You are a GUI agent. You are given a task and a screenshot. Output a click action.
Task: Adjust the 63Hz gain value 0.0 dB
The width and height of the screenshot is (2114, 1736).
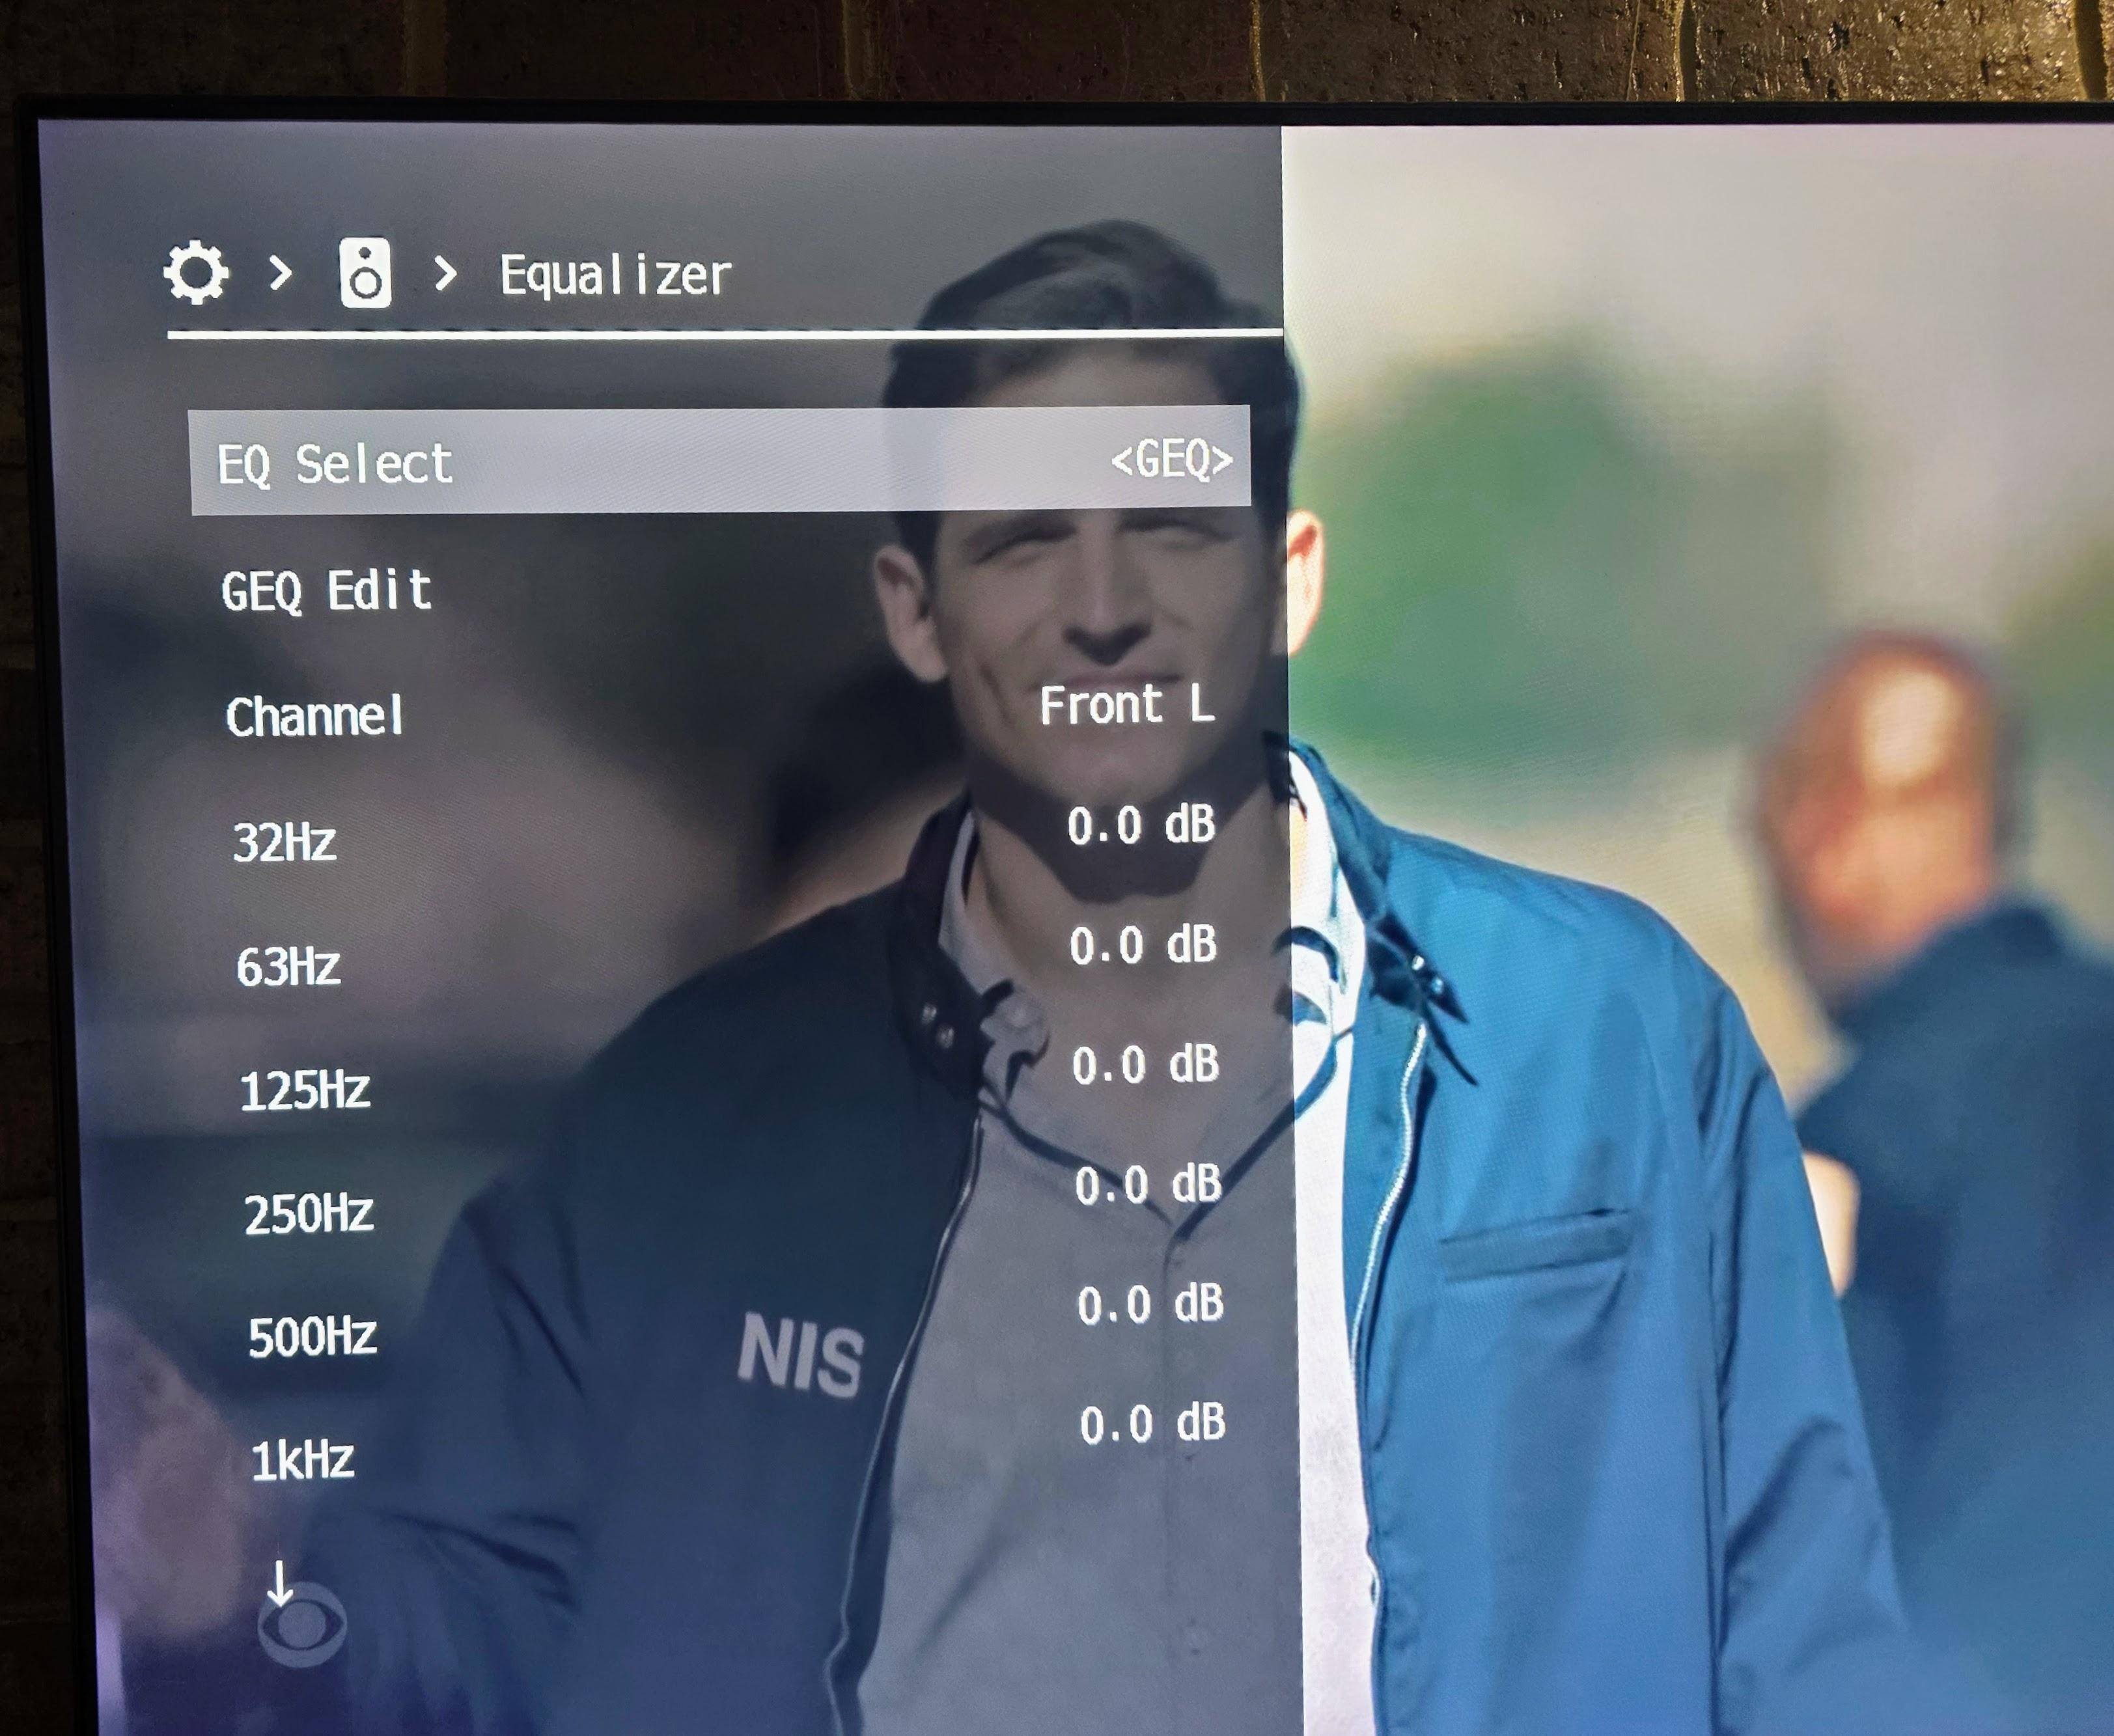(1144, 945)
